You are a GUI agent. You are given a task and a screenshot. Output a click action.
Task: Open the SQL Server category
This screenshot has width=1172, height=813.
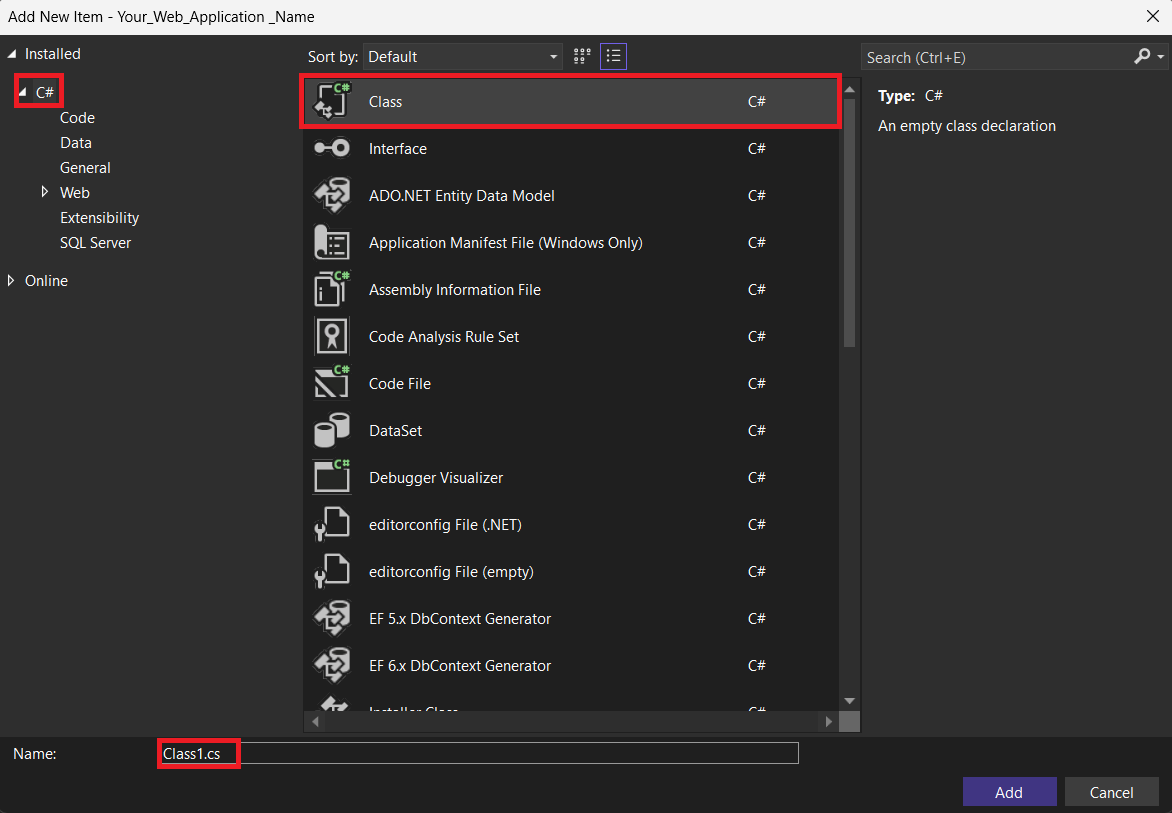(x=95, y=243)
